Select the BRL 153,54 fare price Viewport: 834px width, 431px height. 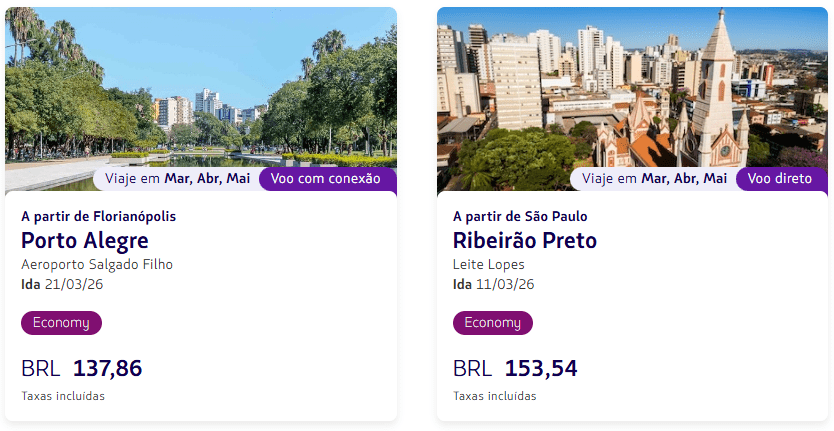(x=515, y=368)
